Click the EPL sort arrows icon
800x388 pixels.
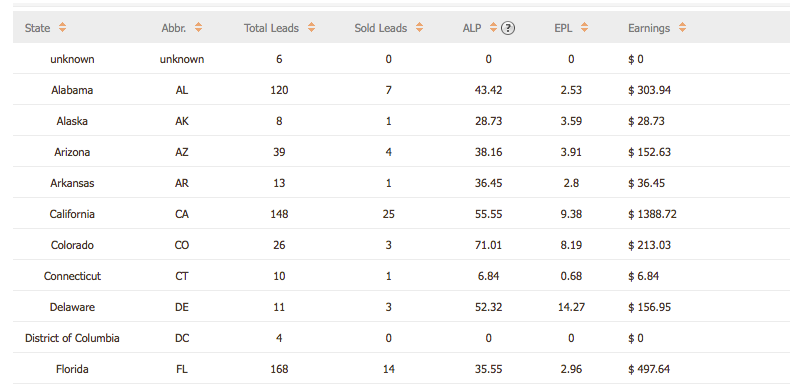pyautogui.click(x=584, y=28)
